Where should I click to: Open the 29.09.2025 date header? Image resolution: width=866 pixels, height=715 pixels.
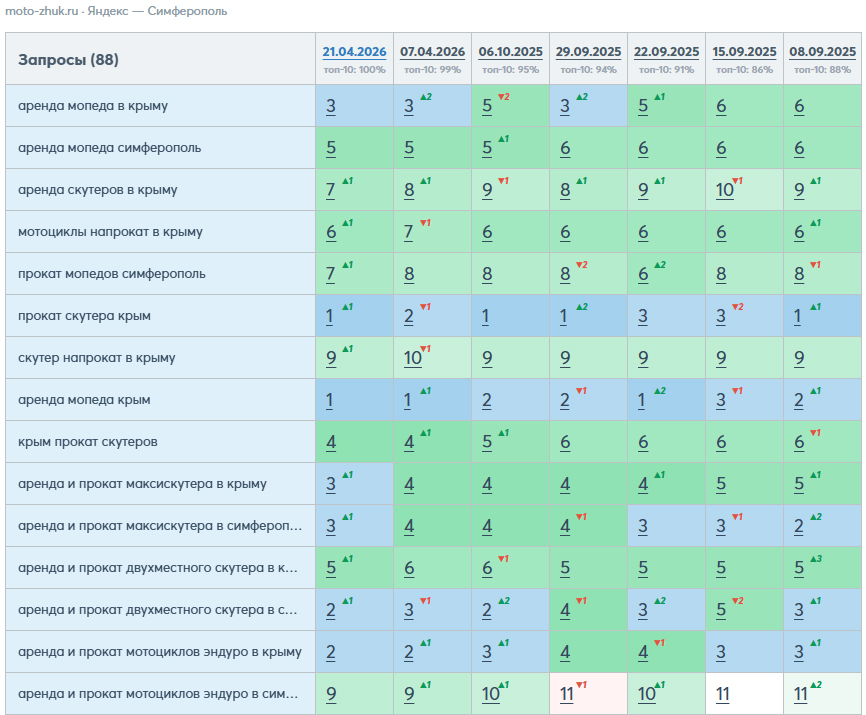[x=588, y=52]
